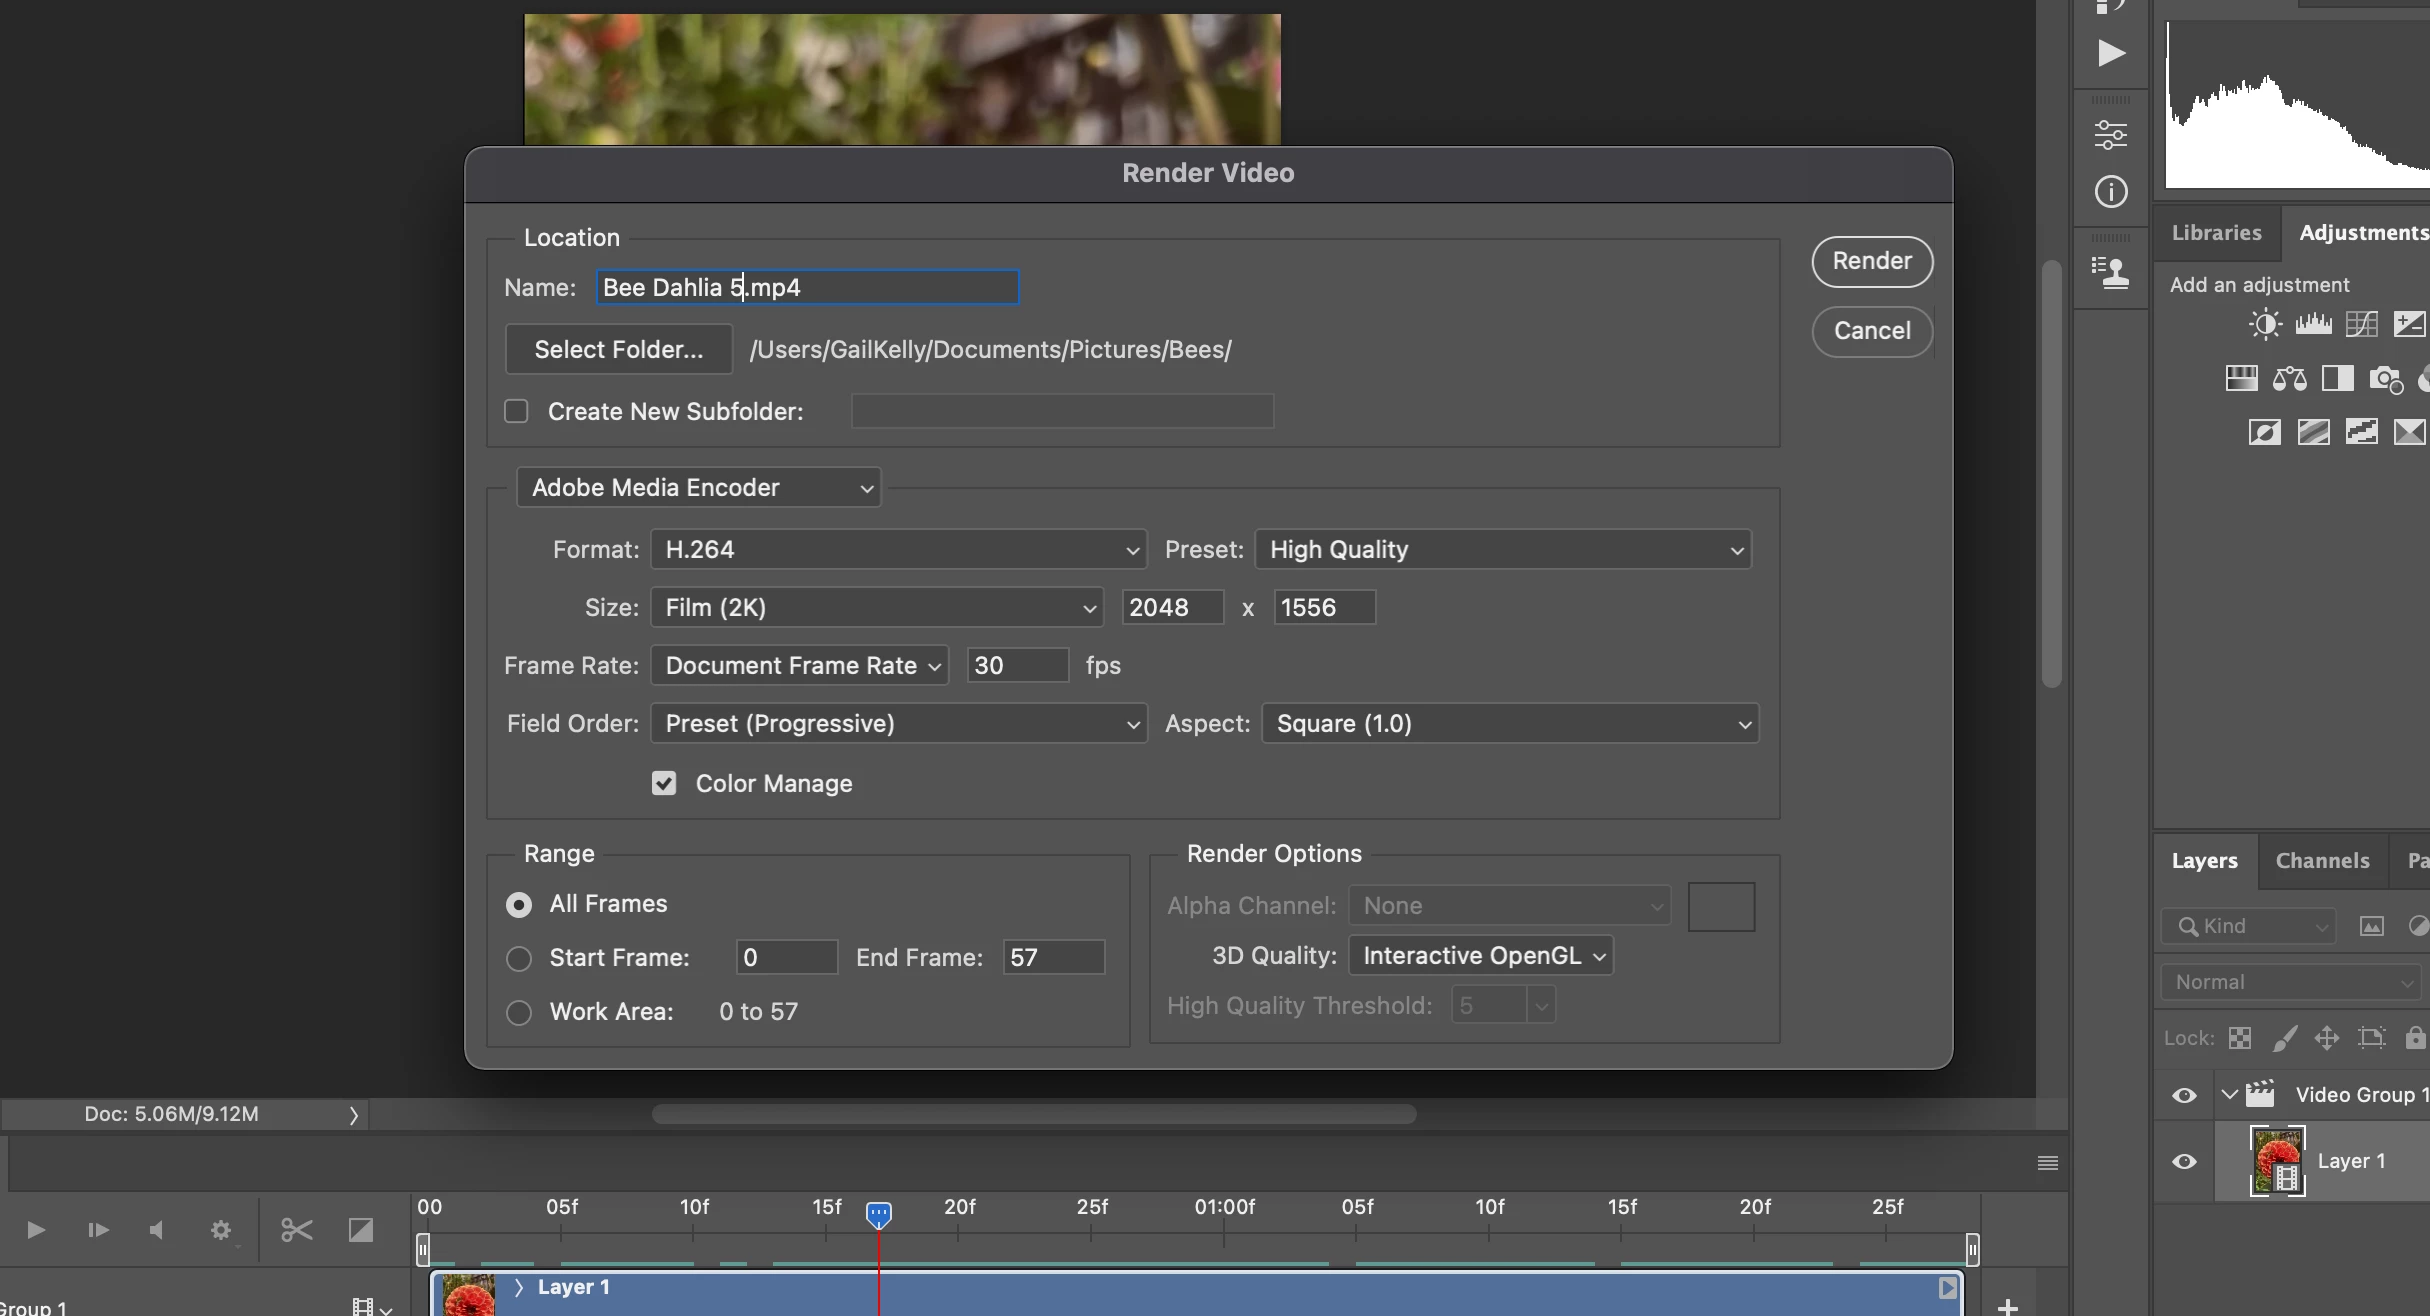The image size is (2430, 1316).
Task: Select the Work Area range option
Action: coord(519,1012)
